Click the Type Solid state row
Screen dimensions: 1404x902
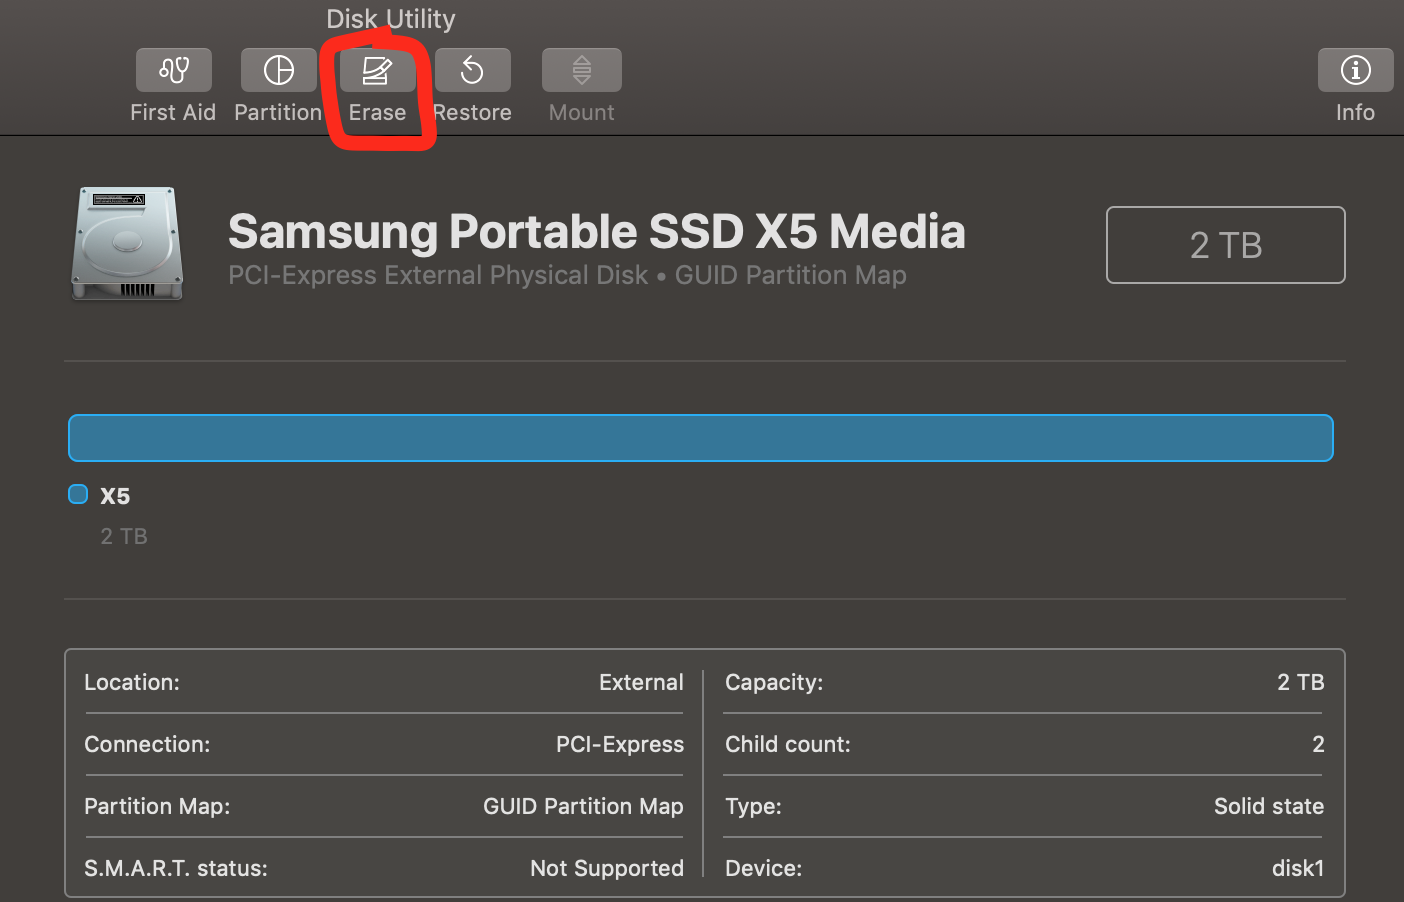coord(1023,806)
